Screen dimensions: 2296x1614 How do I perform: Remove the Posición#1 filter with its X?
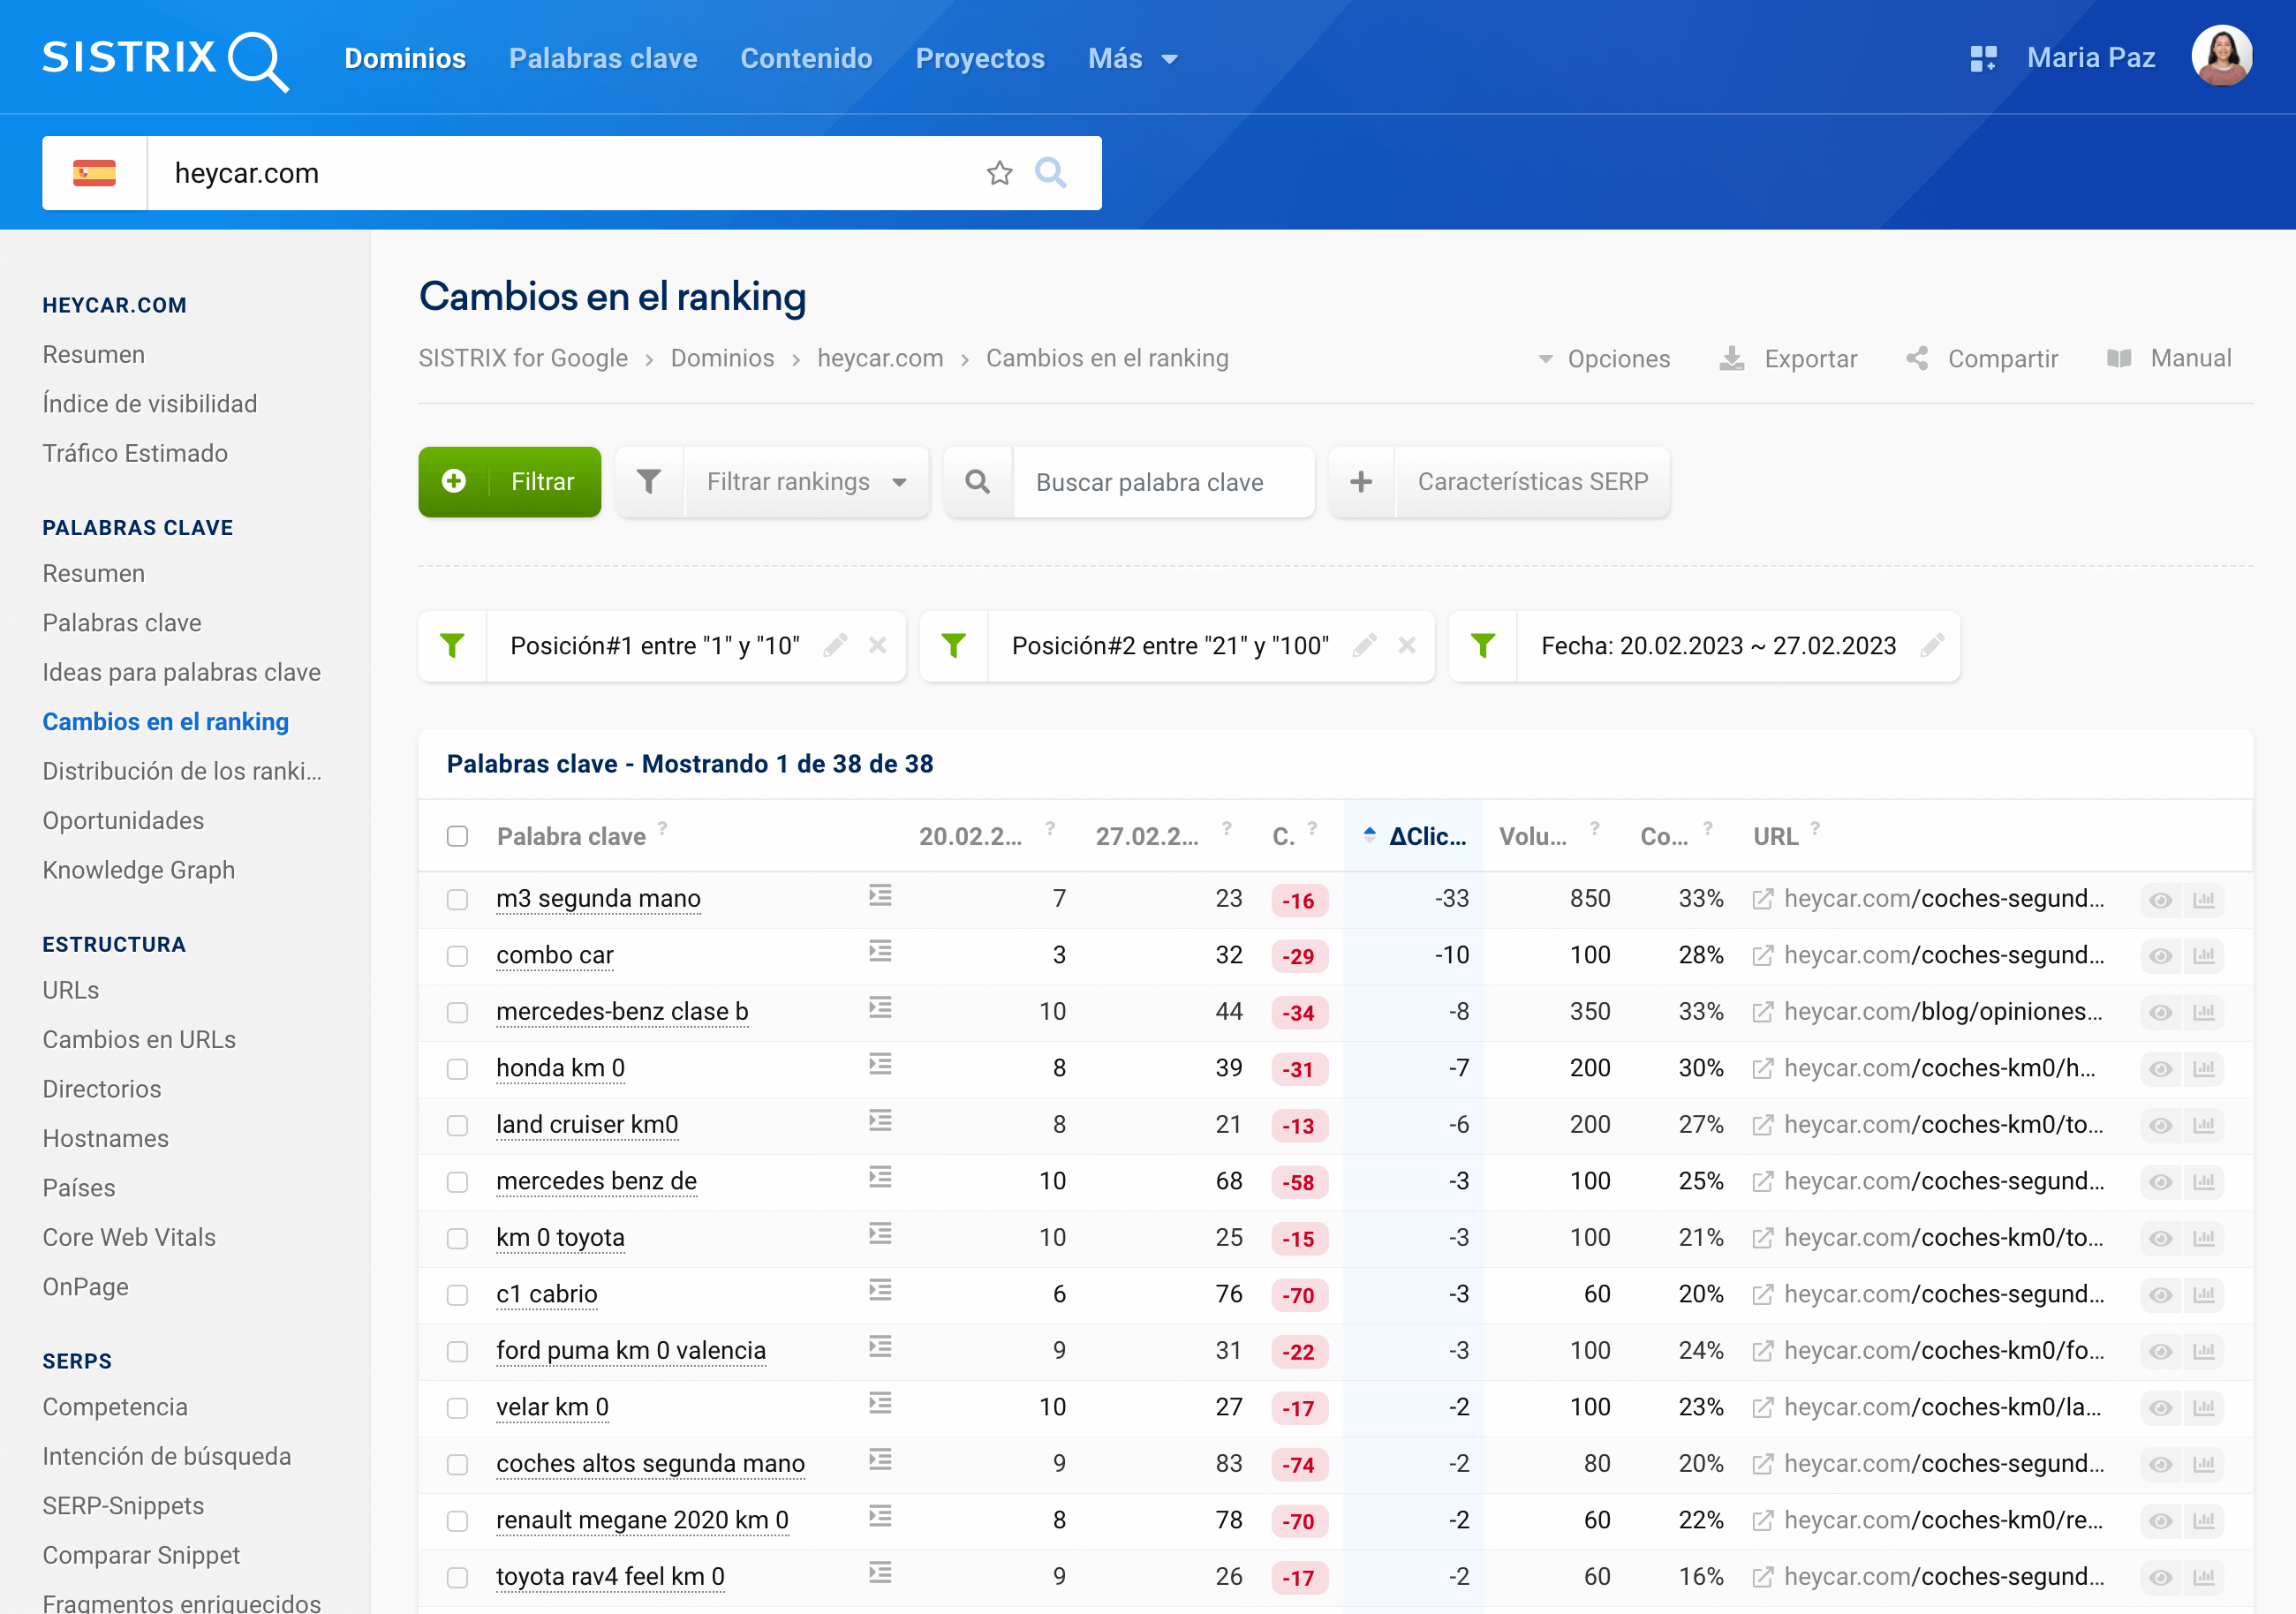click(877, 646)
